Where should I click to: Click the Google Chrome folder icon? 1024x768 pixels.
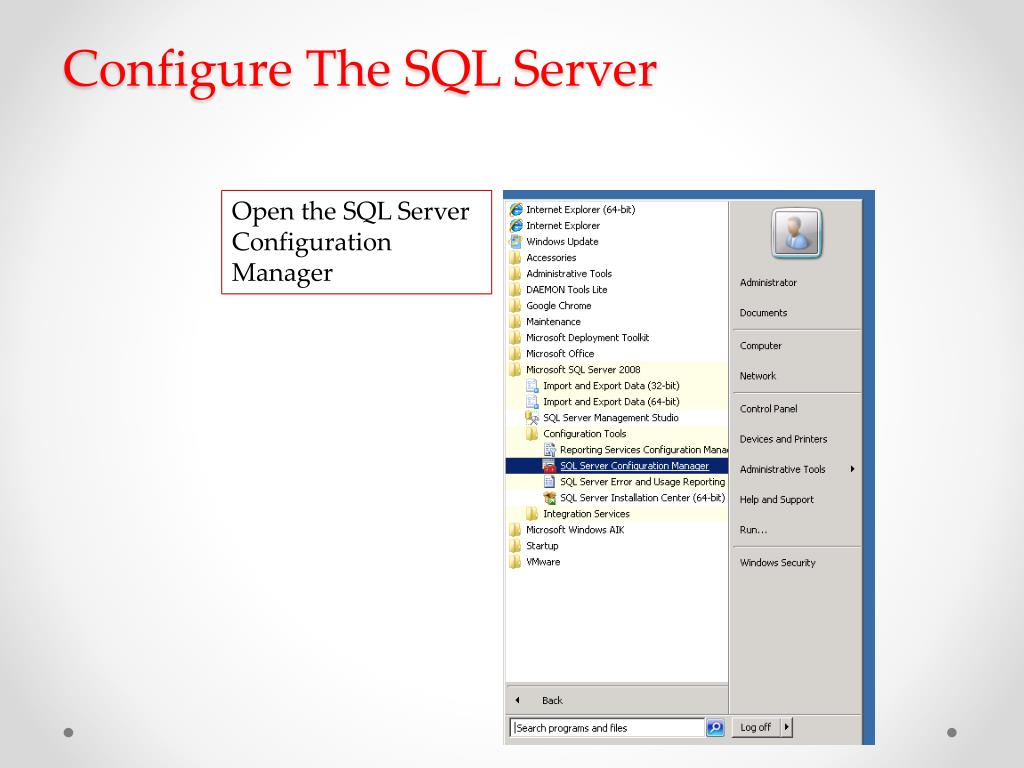pyautogui.click(x=516, y=306)
